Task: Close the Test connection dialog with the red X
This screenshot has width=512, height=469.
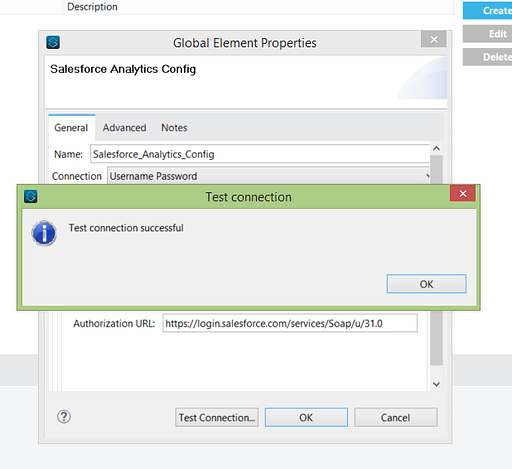Action: (463, 193)
